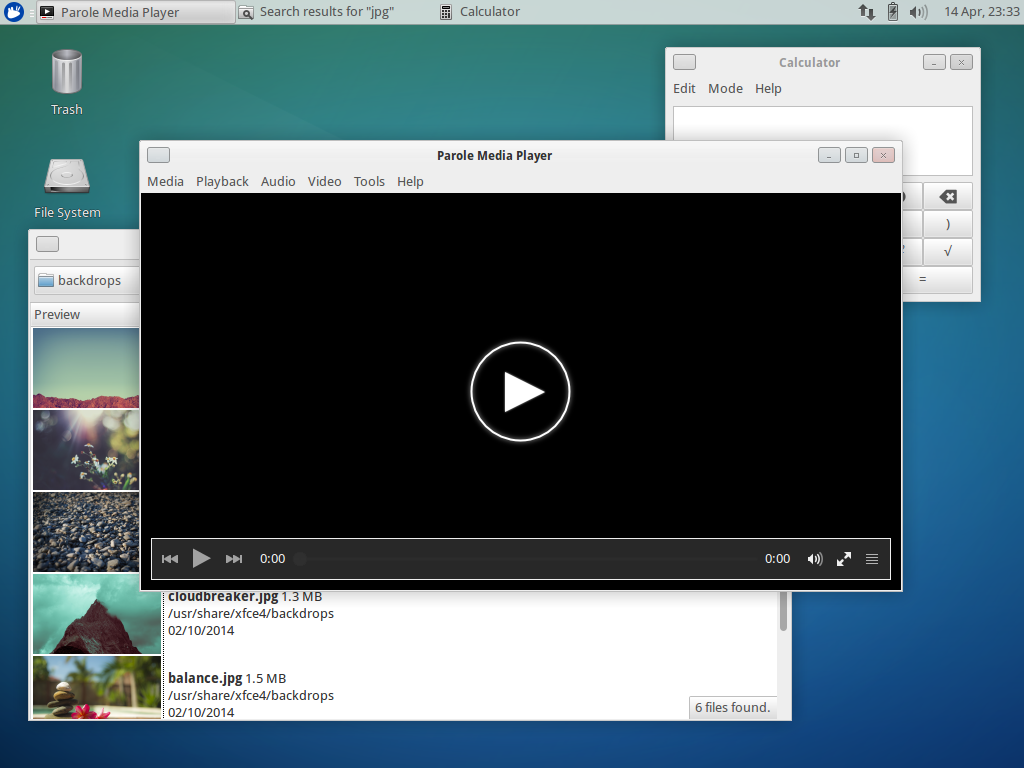
Task: Enter fullscreen mode in Parole player
Action: [844, 559]
